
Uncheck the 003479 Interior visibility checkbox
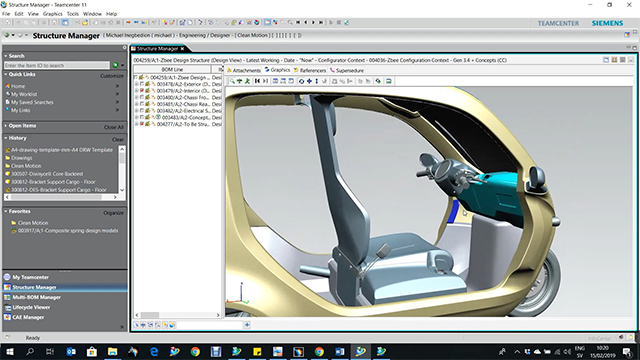(142, 91)
